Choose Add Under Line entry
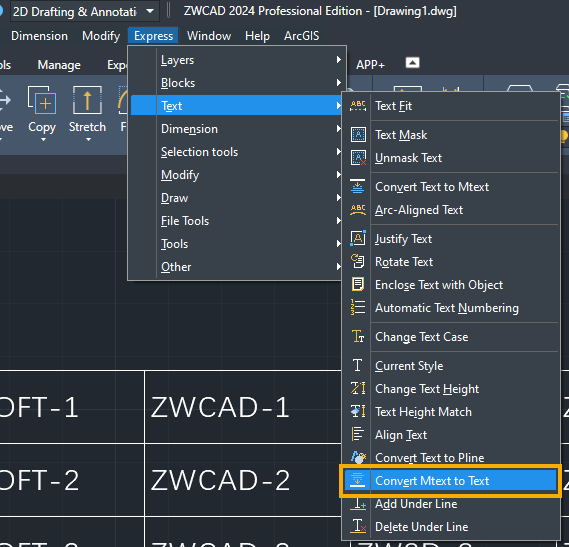The height and width of the screenshot is (547, 569). [451, 503]
